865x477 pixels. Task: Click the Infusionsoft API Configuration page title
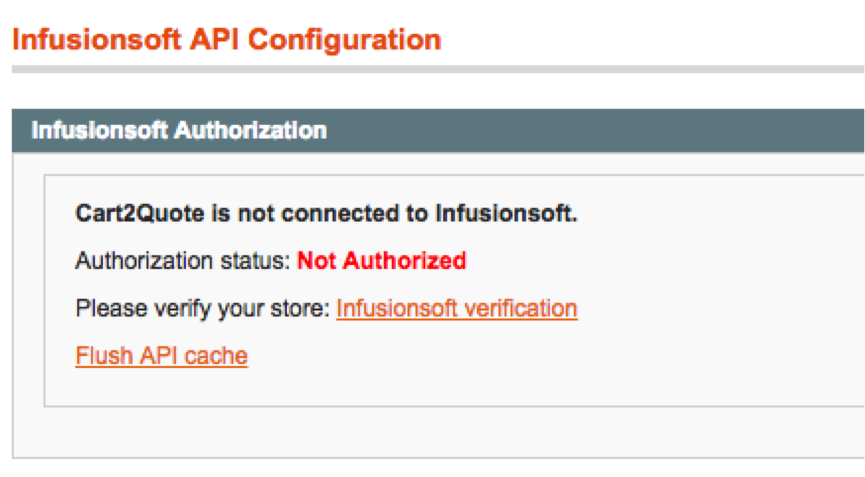coord(227,40)
